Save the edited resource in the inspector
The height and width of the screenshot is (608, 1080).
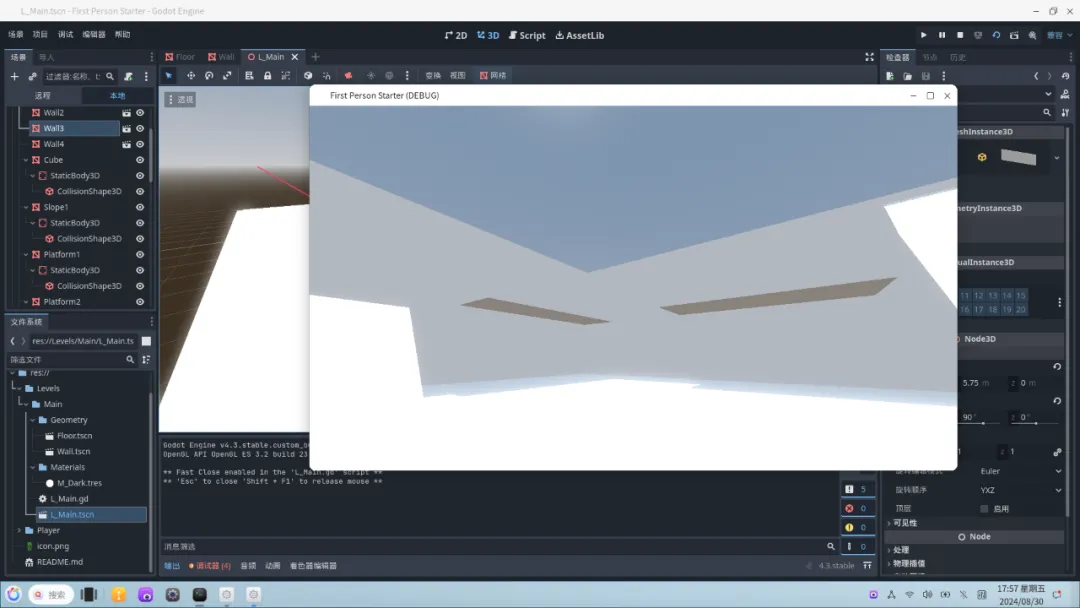(x=926, y=76)
